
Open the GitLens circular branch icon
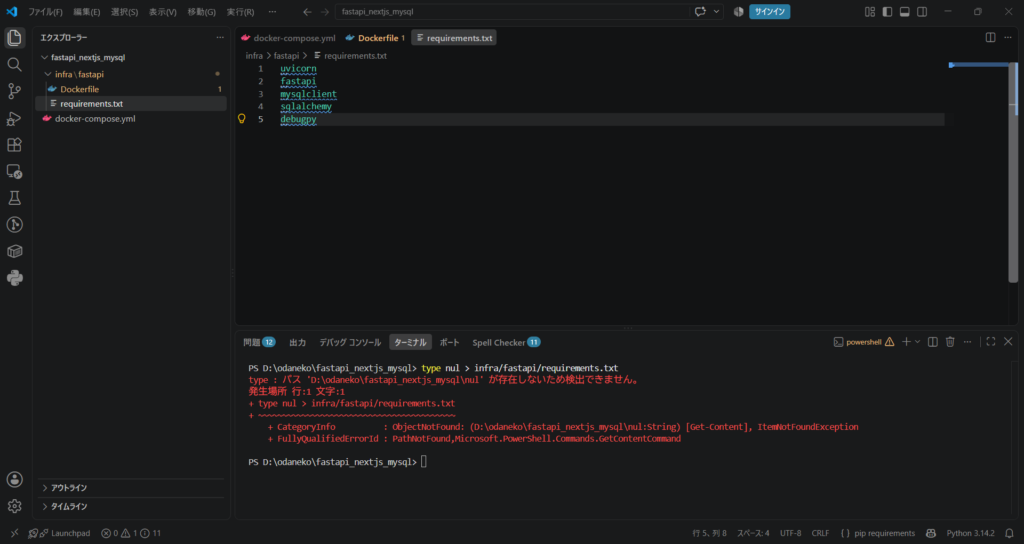[x=14, y=225]
